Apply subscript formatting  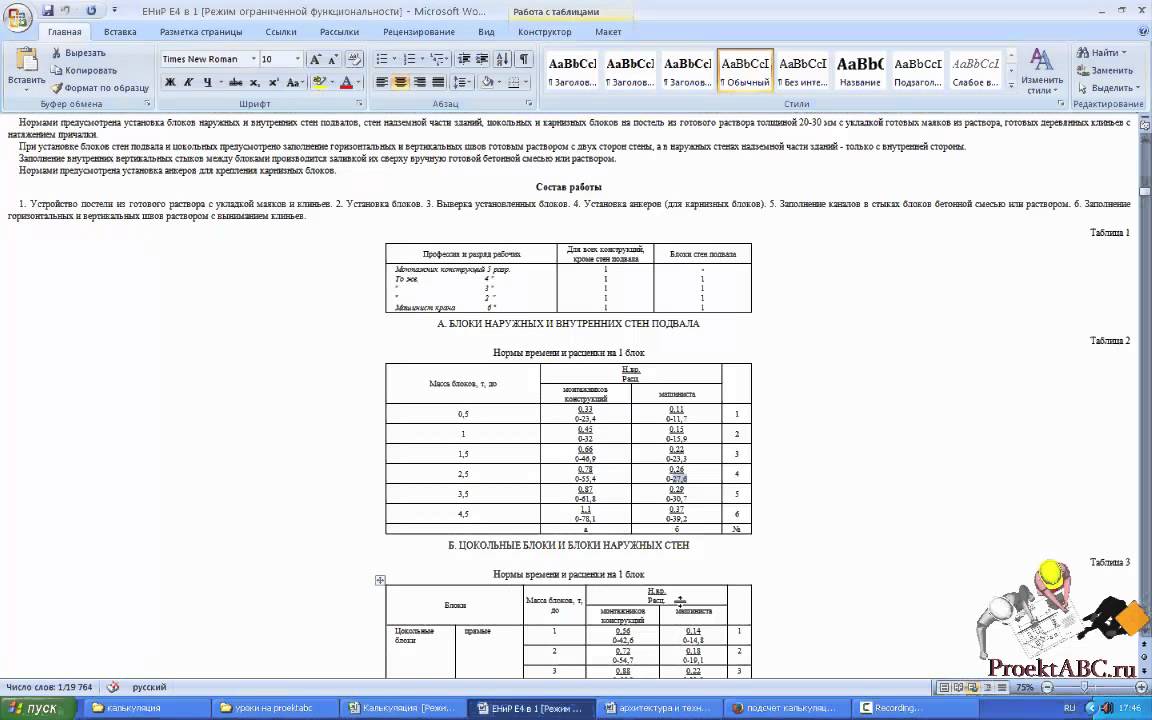tap(254, 82)
